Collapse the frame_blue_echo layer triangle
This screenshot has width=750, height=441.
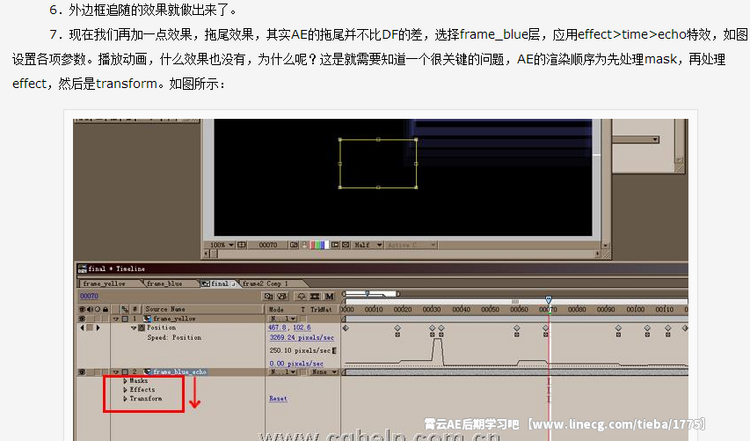click(x=116, y=372)
